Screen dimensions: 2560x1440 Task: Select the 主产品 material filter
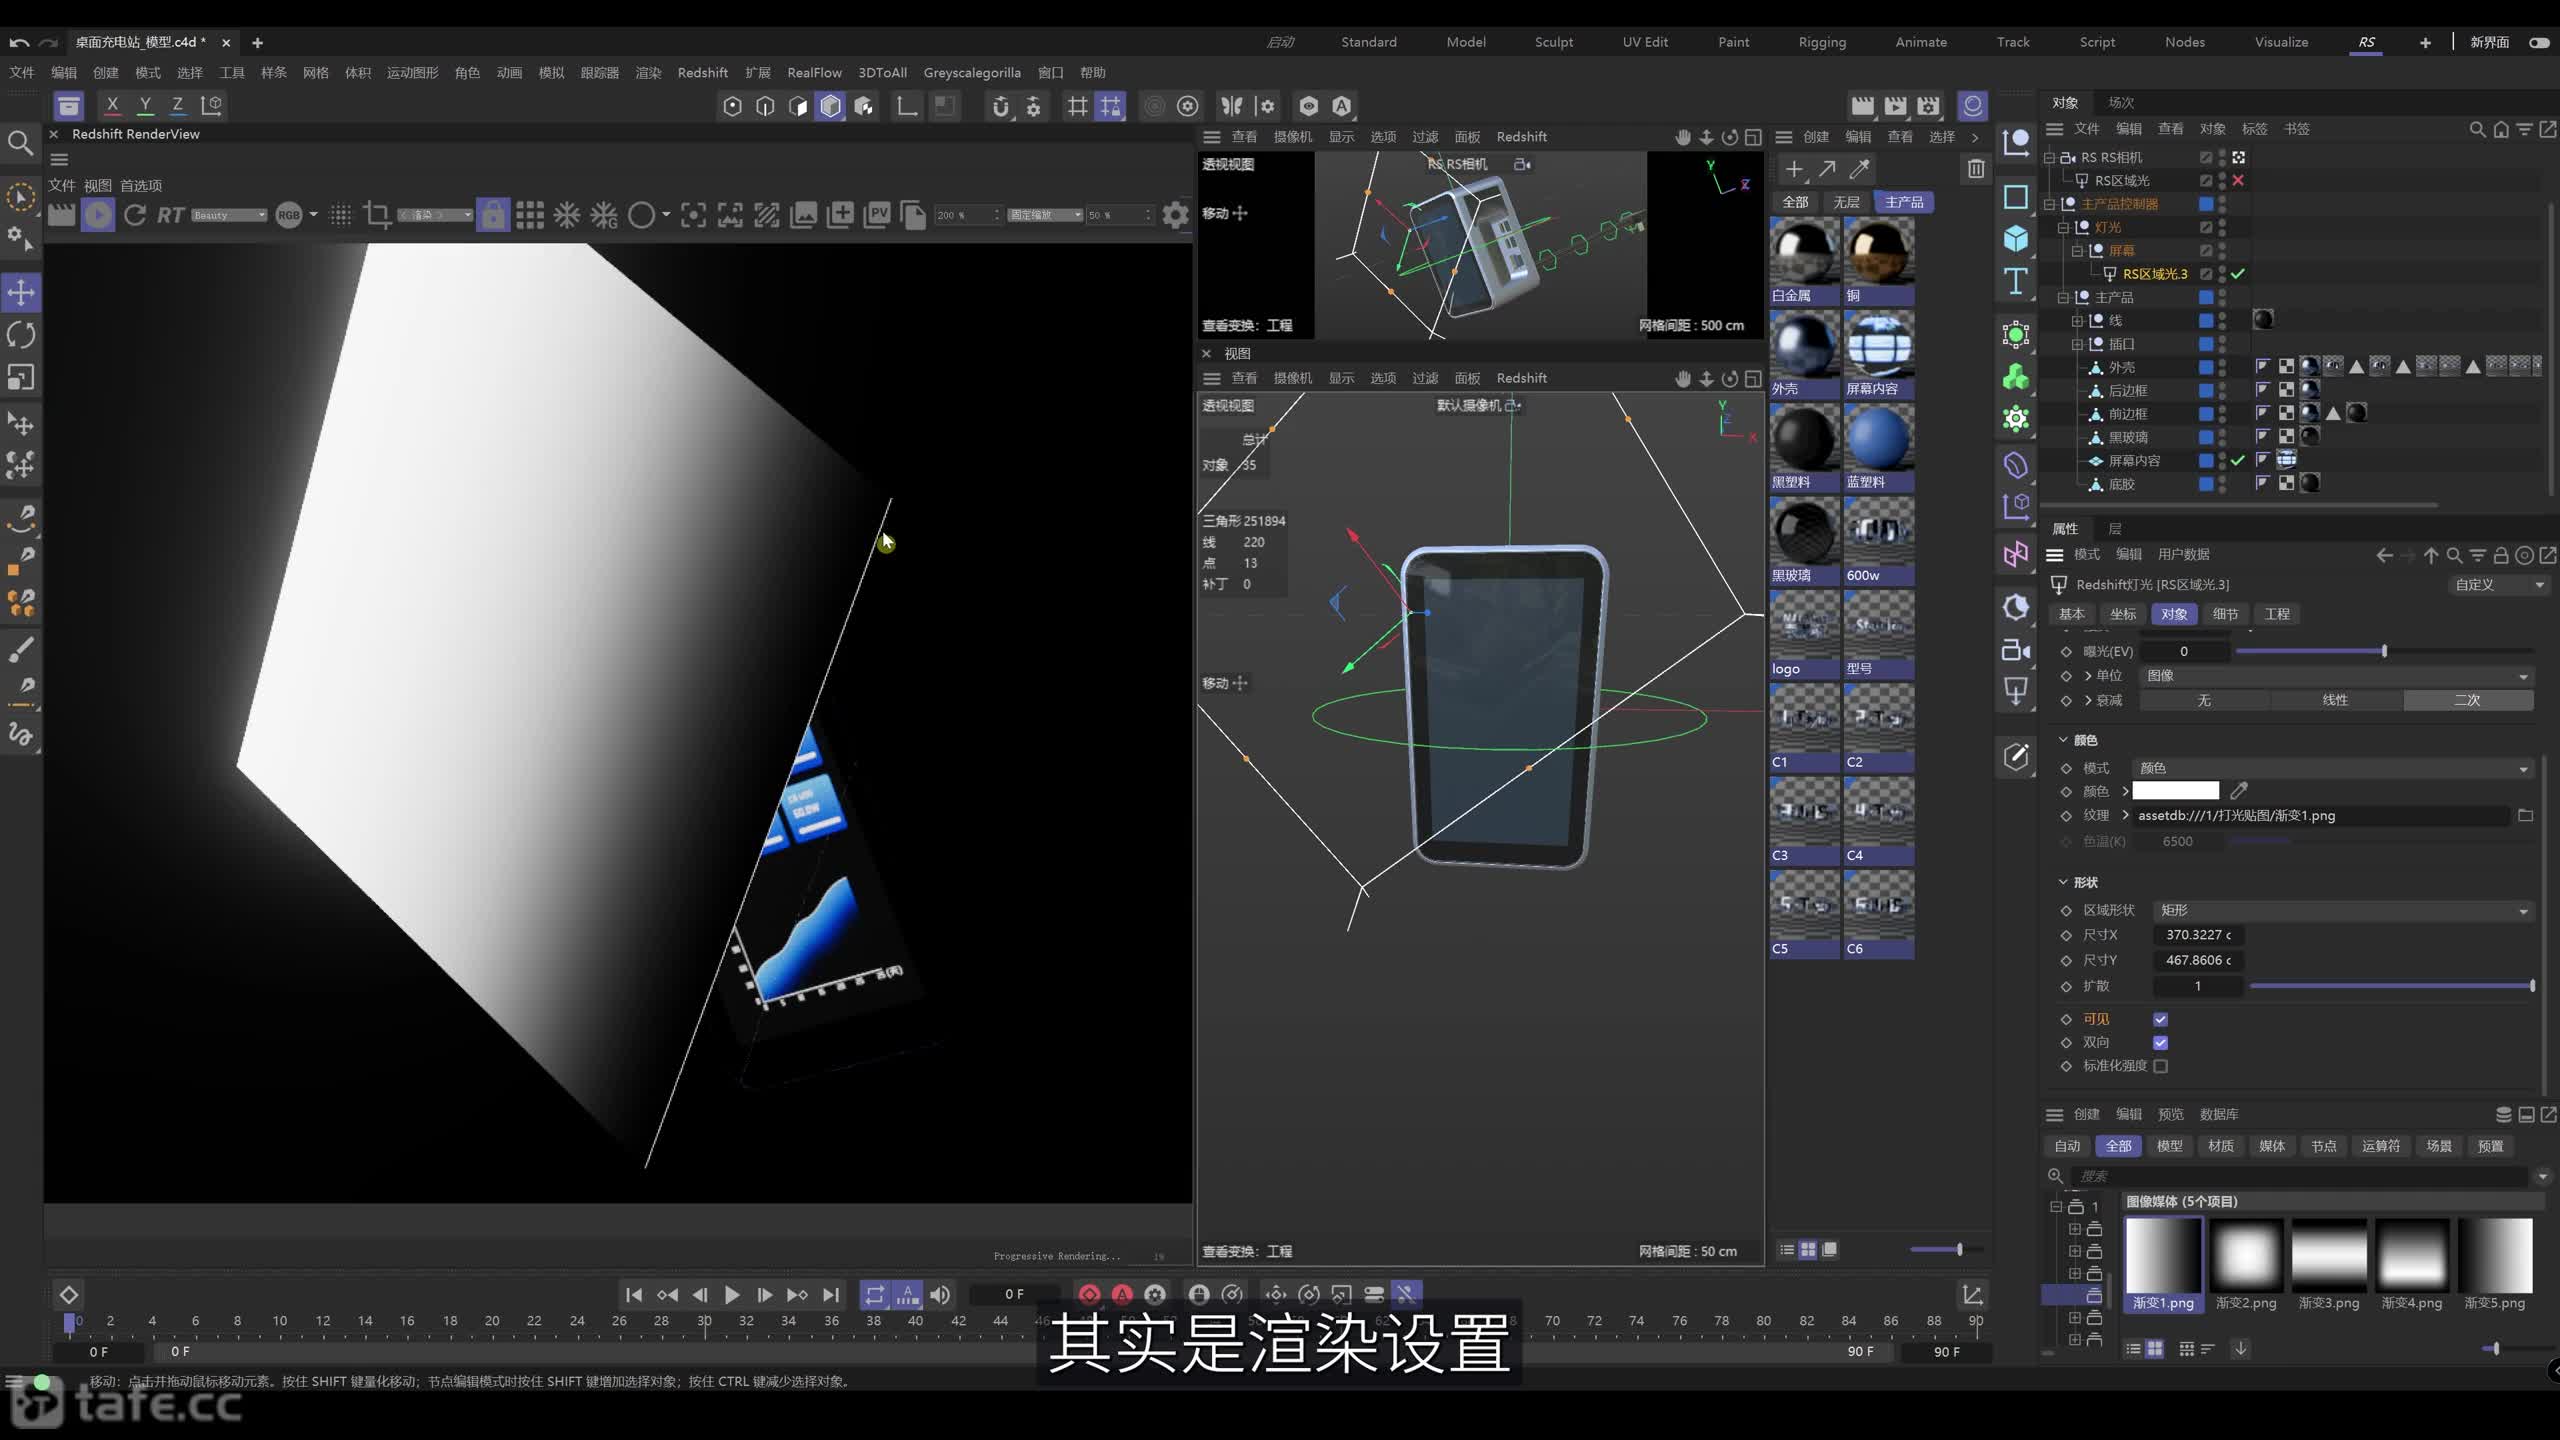[x=1904, y=202]
